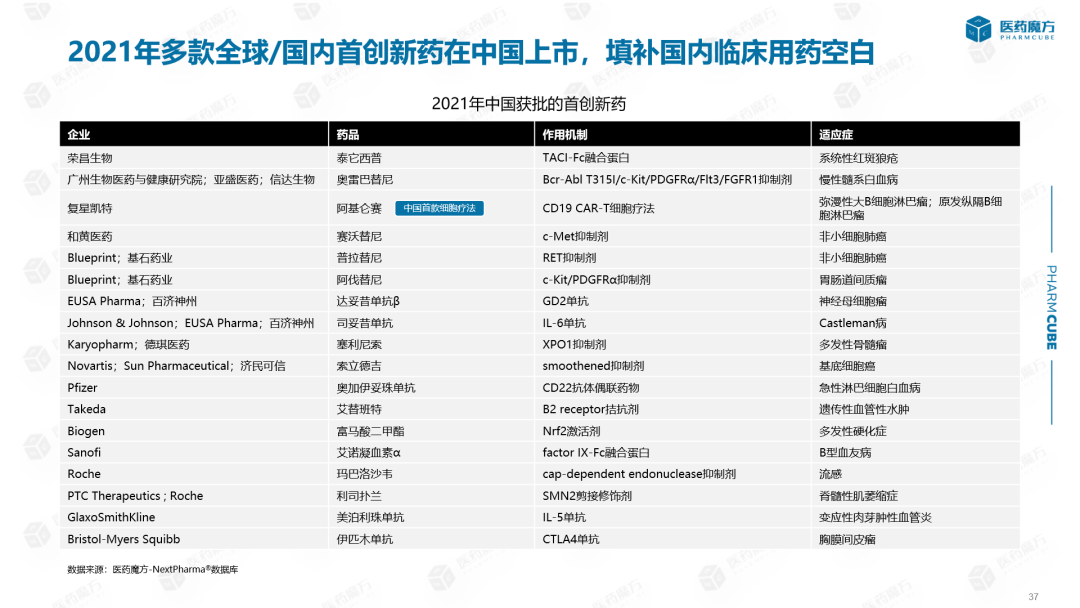The height and width of the screenshot is (608, 1080).
Task: Click Blueprint；基石药业 in the 普拉替尼 row
Action: (x=120, y=258)
